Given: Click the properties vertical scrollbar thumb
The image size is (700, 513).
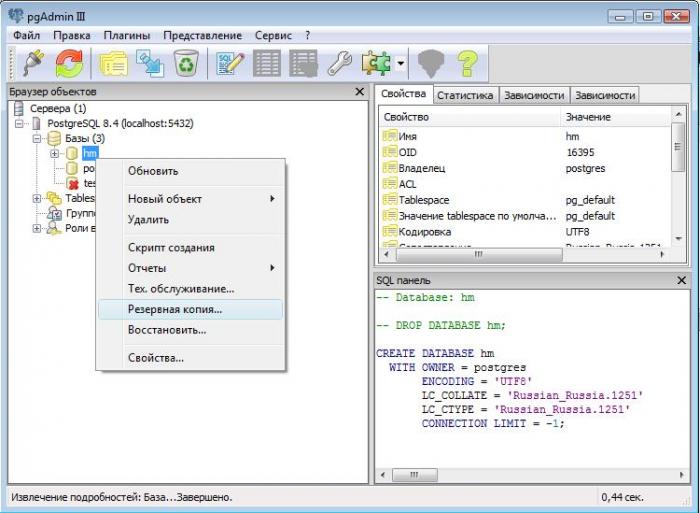Looking at the screenshot, I should [x=678, y=147].
